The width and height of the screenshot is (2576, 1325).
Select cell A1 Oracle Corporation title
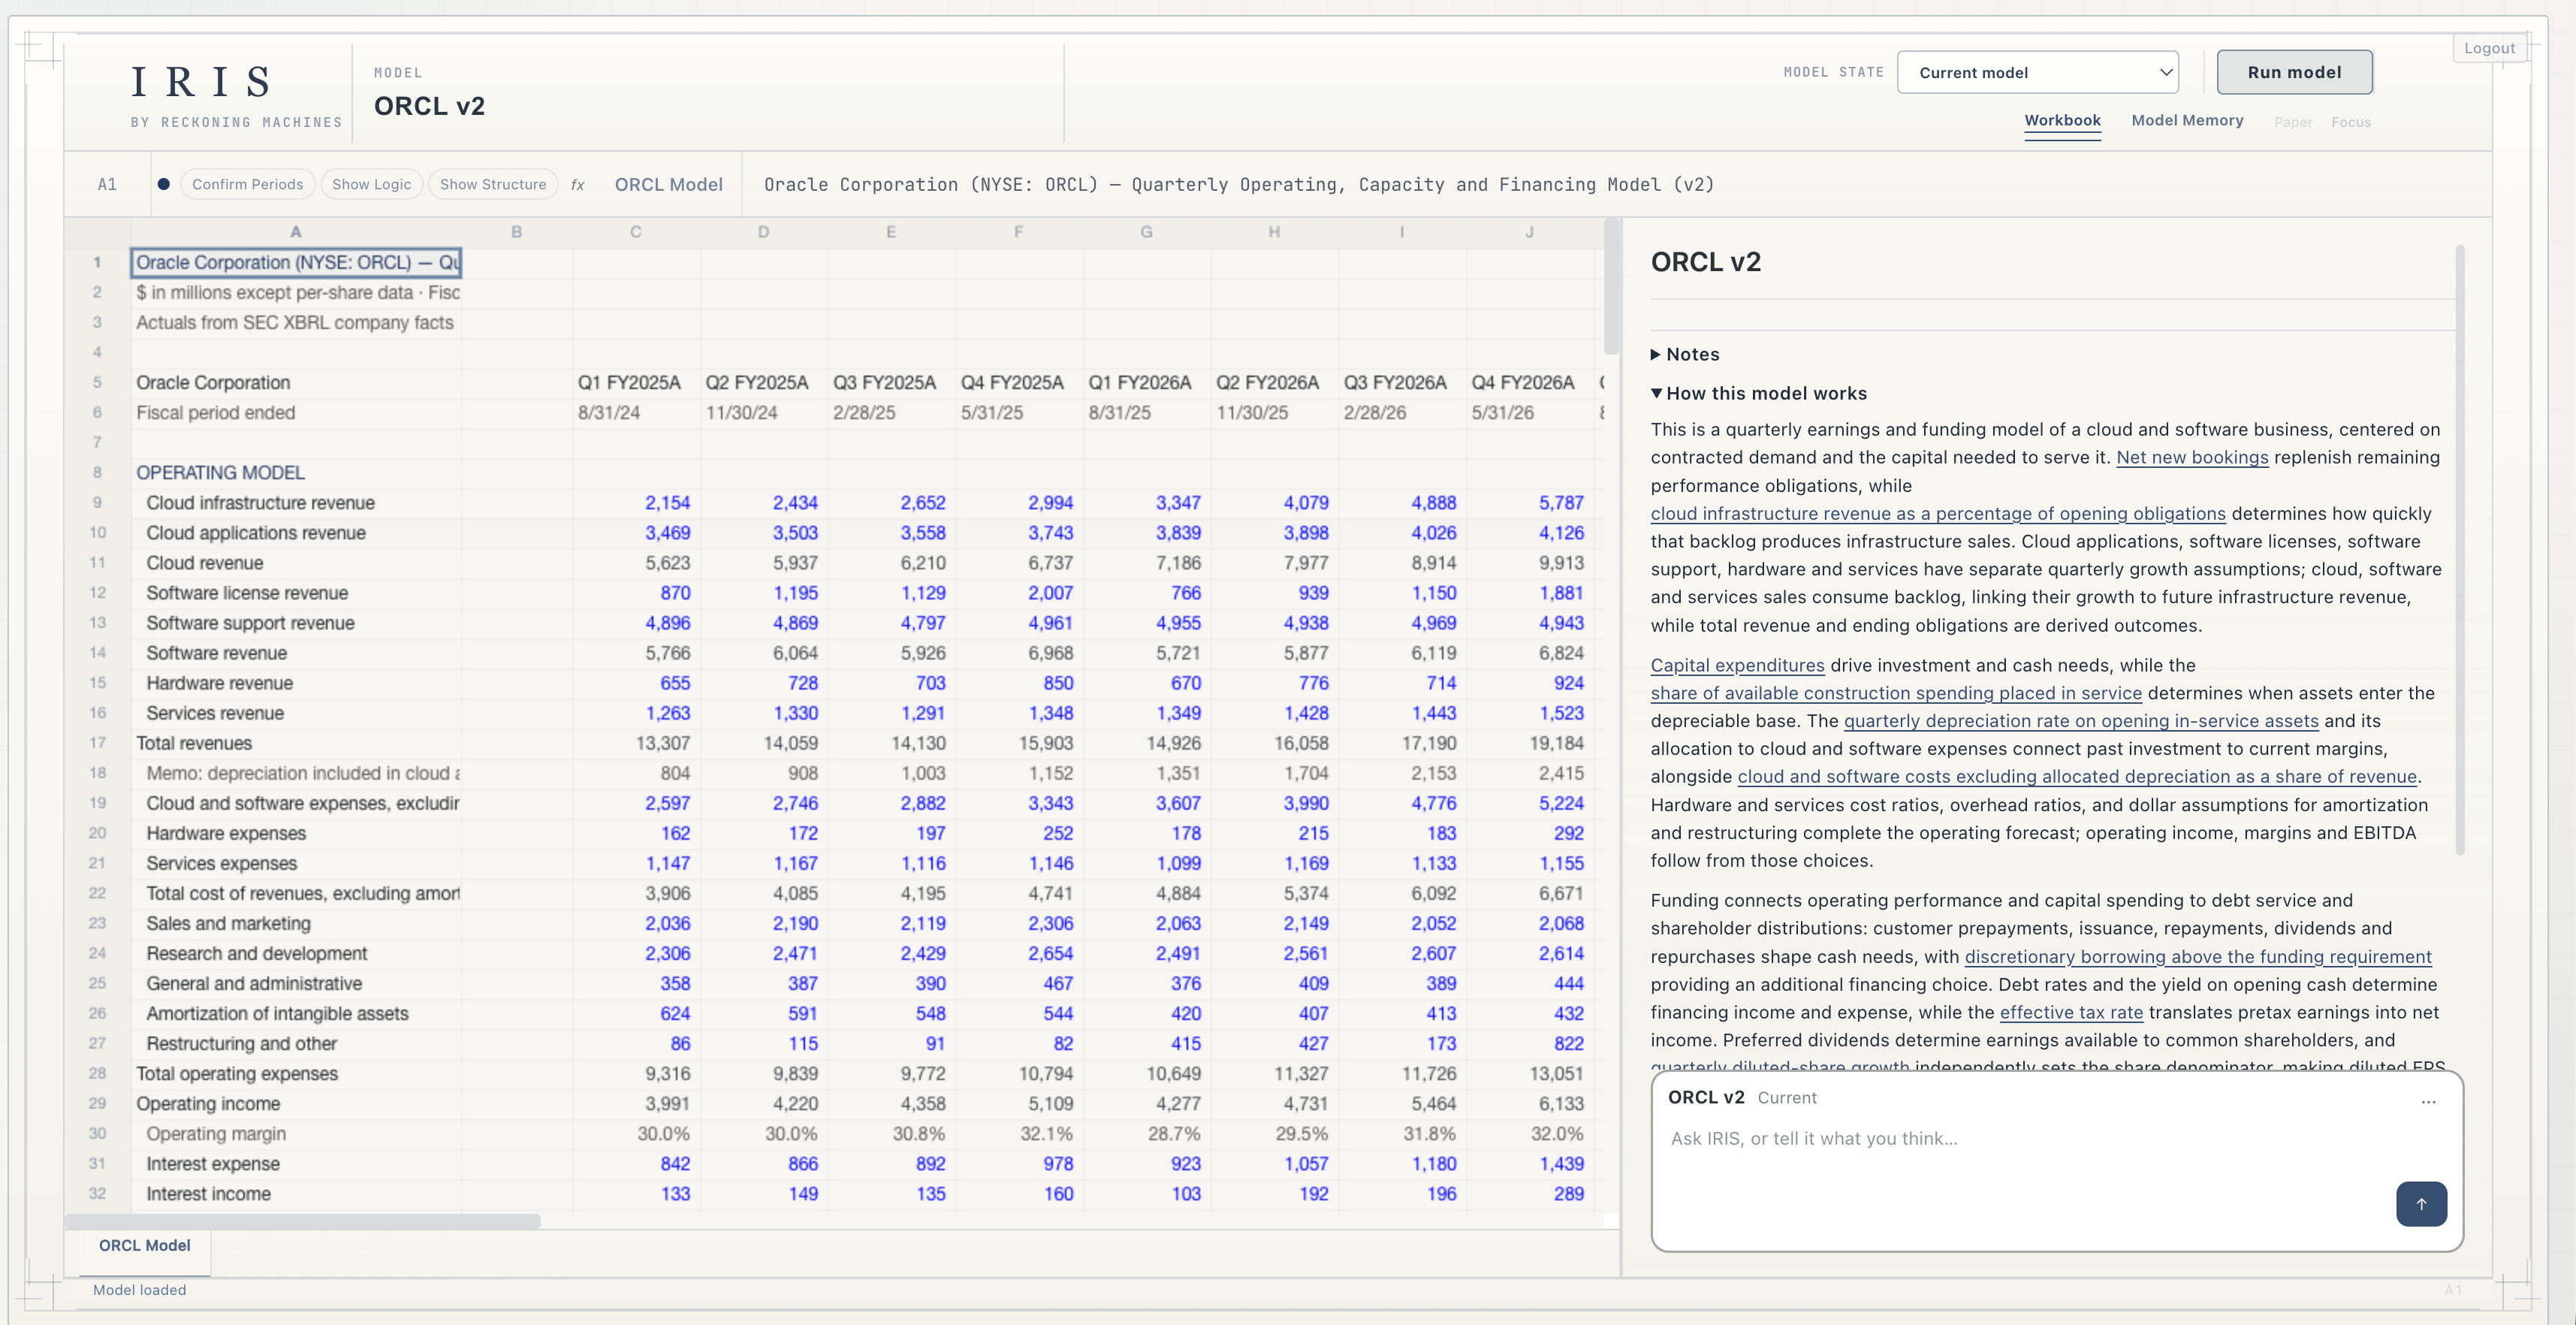tap(296, 262)
